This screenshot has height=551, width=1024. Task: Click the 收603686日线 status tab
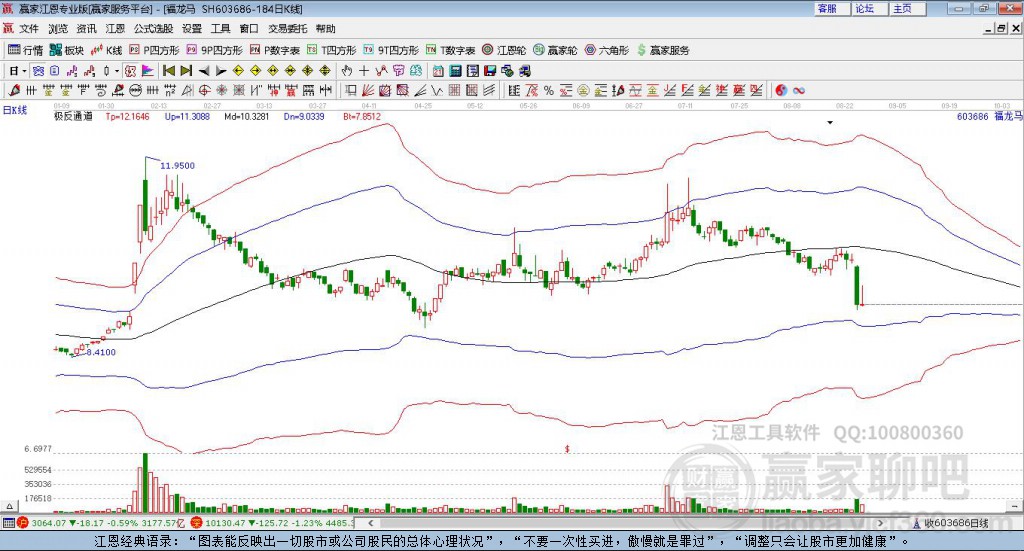click(x=951, y=523)
